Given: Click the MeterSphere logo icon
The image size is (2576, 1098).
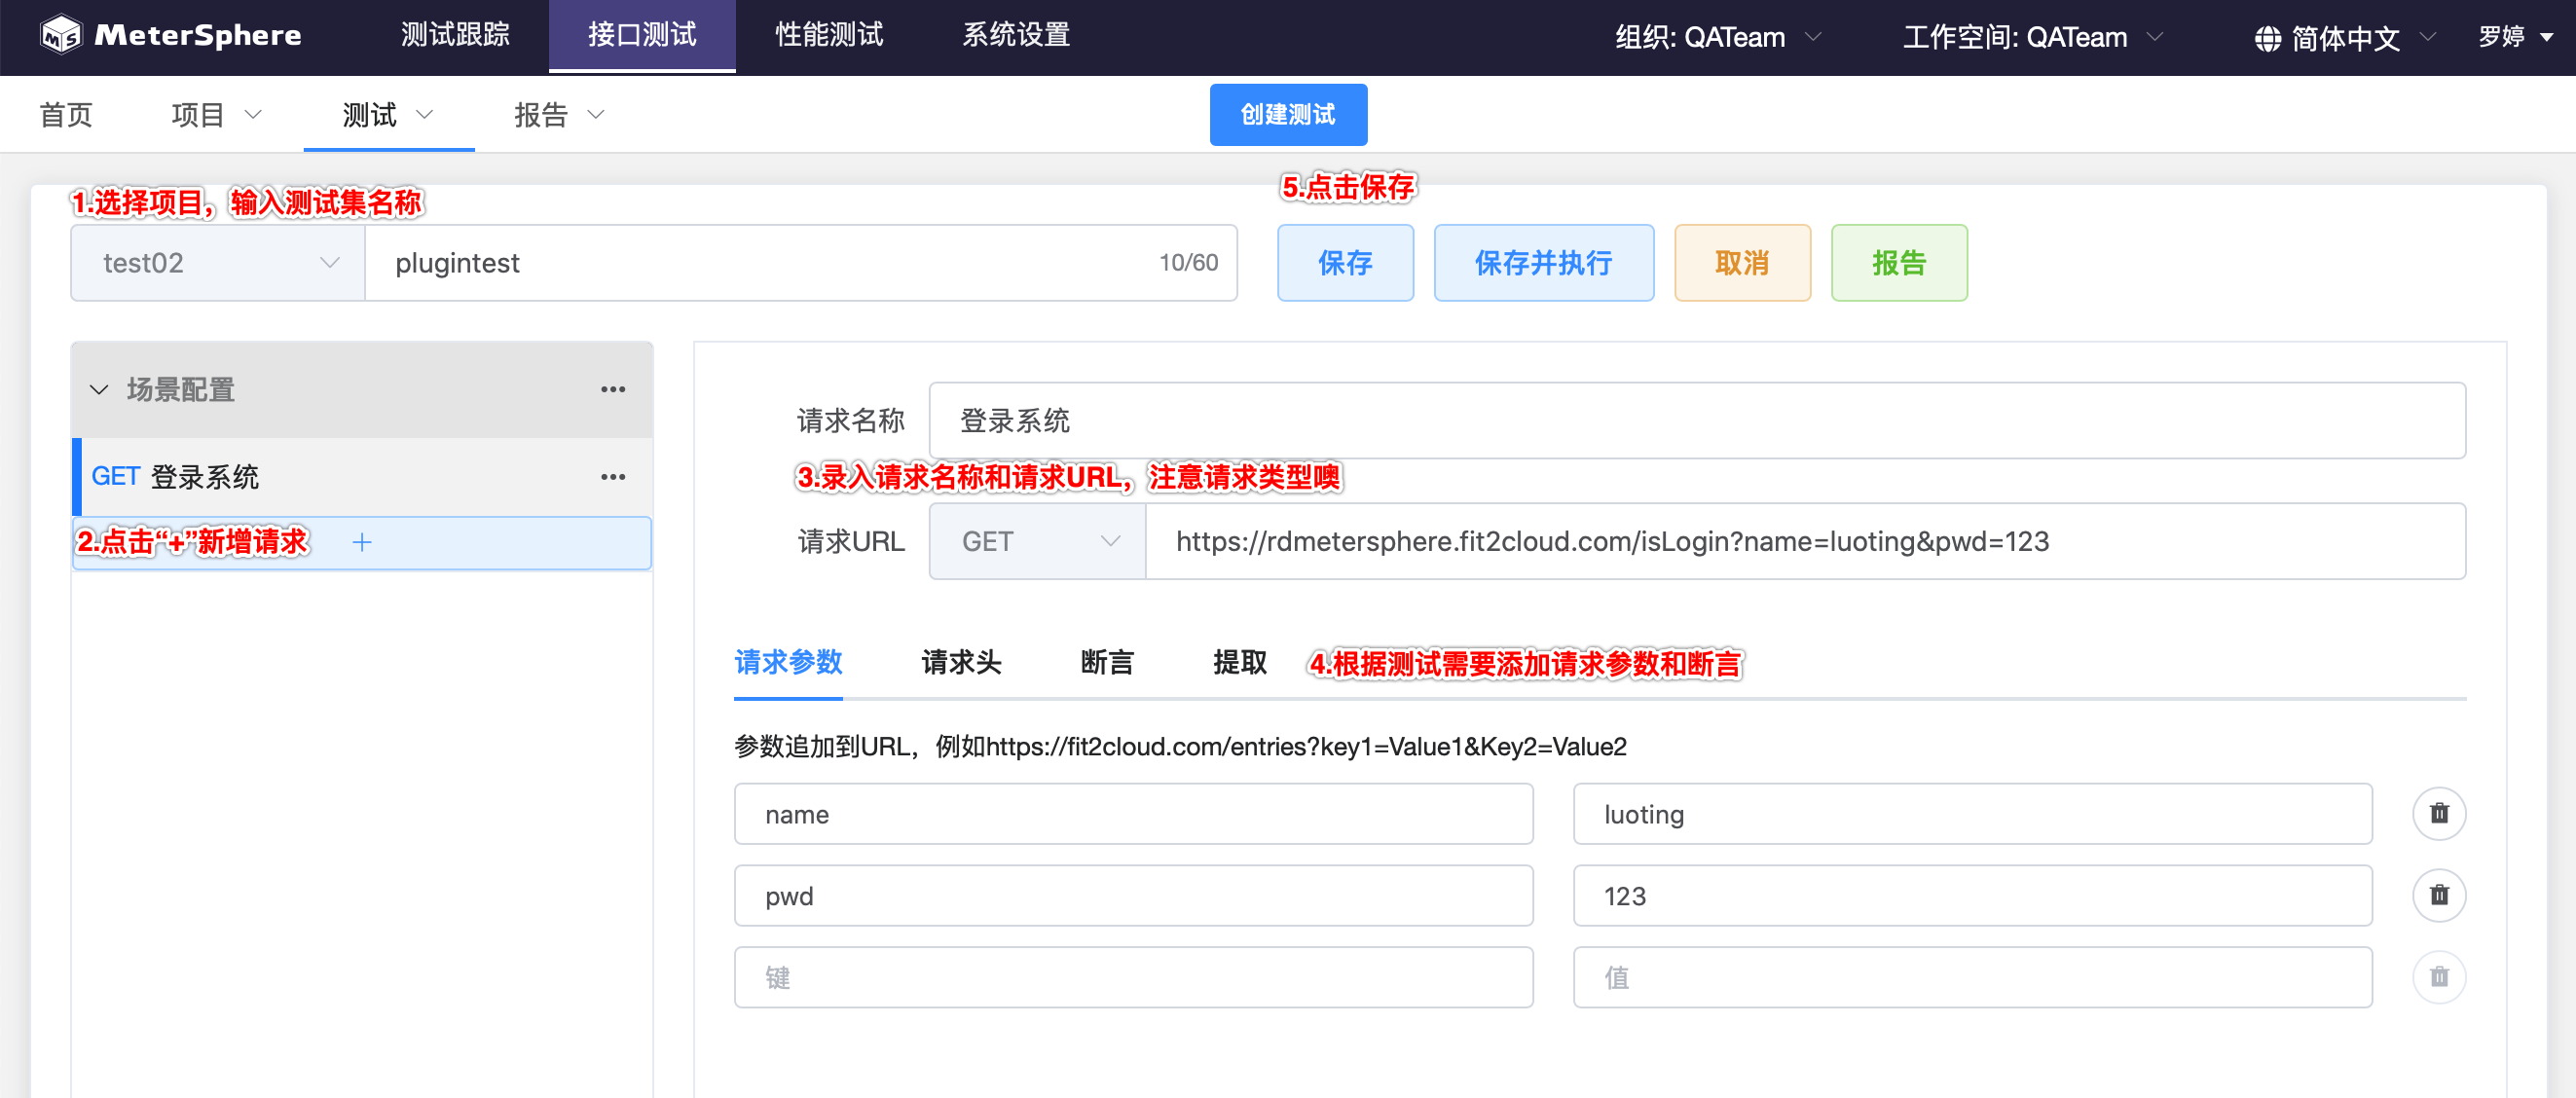Looking at the screenshot, I should [x=61, y=35].
